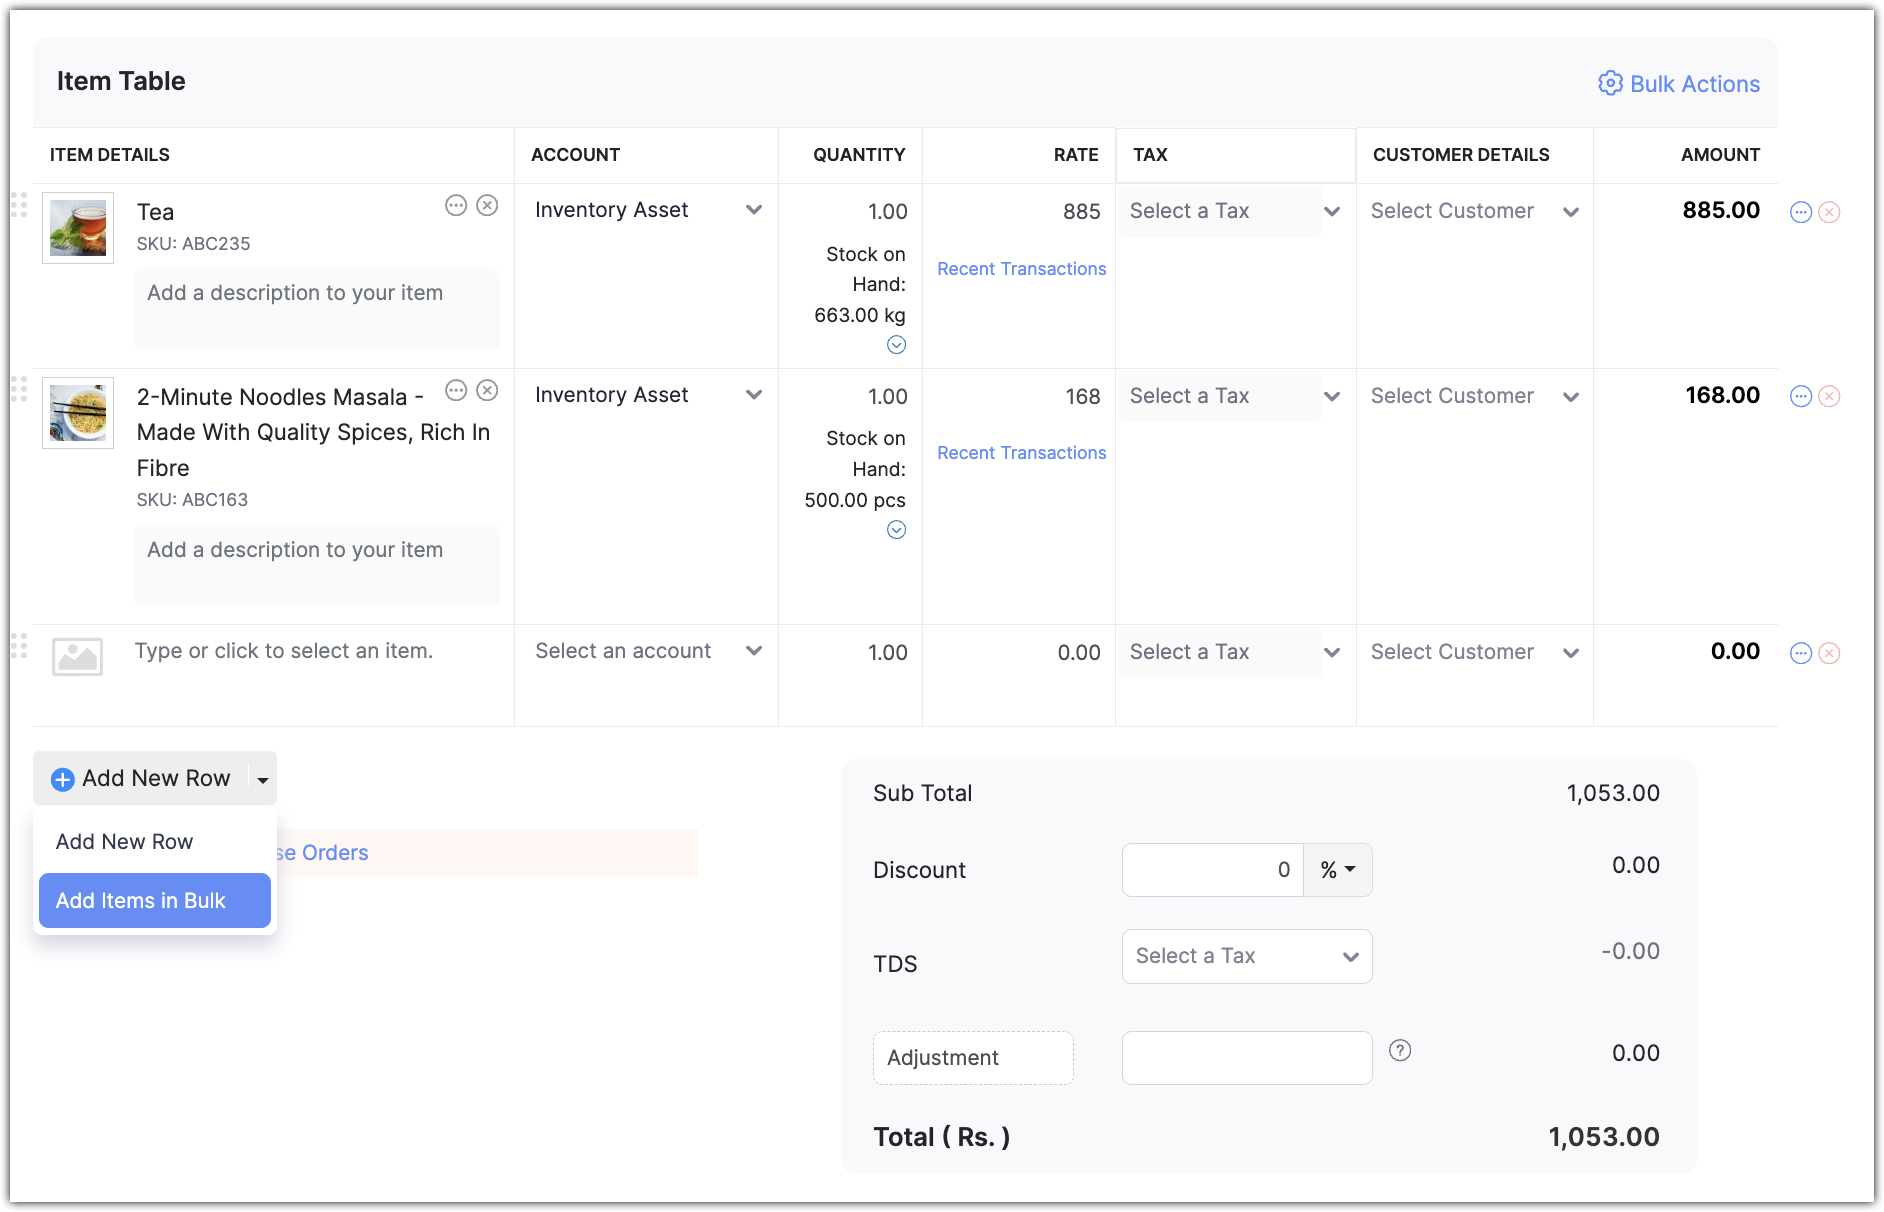Click the Adjustment help question icon

point(1400,1050)
